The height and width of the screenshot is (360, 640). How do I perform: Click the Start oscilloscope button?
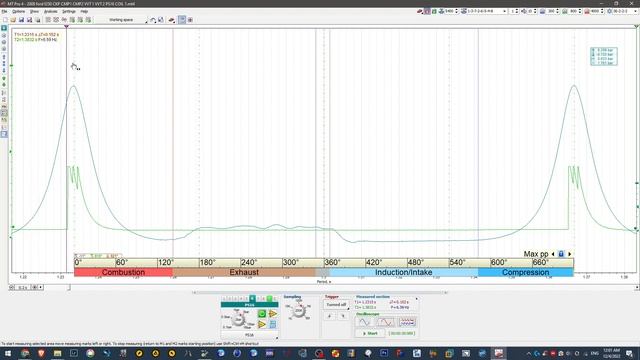pyautogui.click(x=370, y=333)
